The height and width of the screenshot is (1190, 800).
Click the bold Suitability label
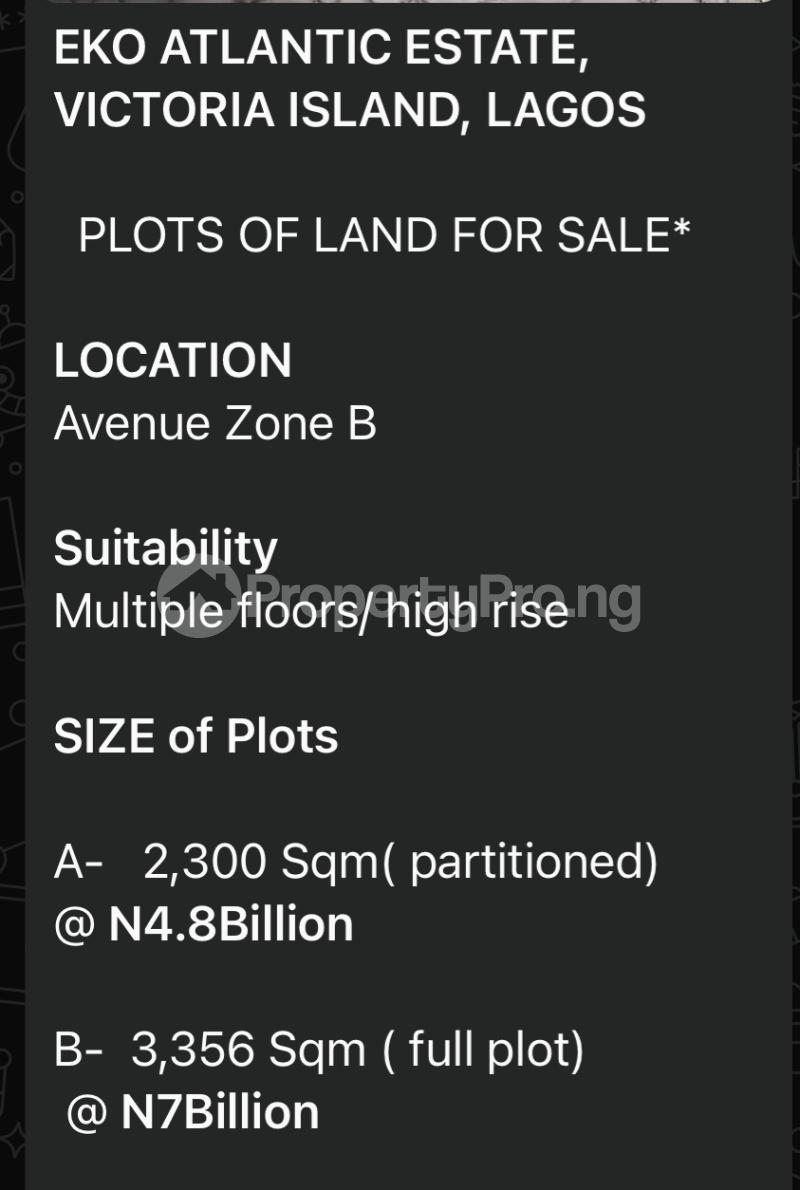[165, 548]
